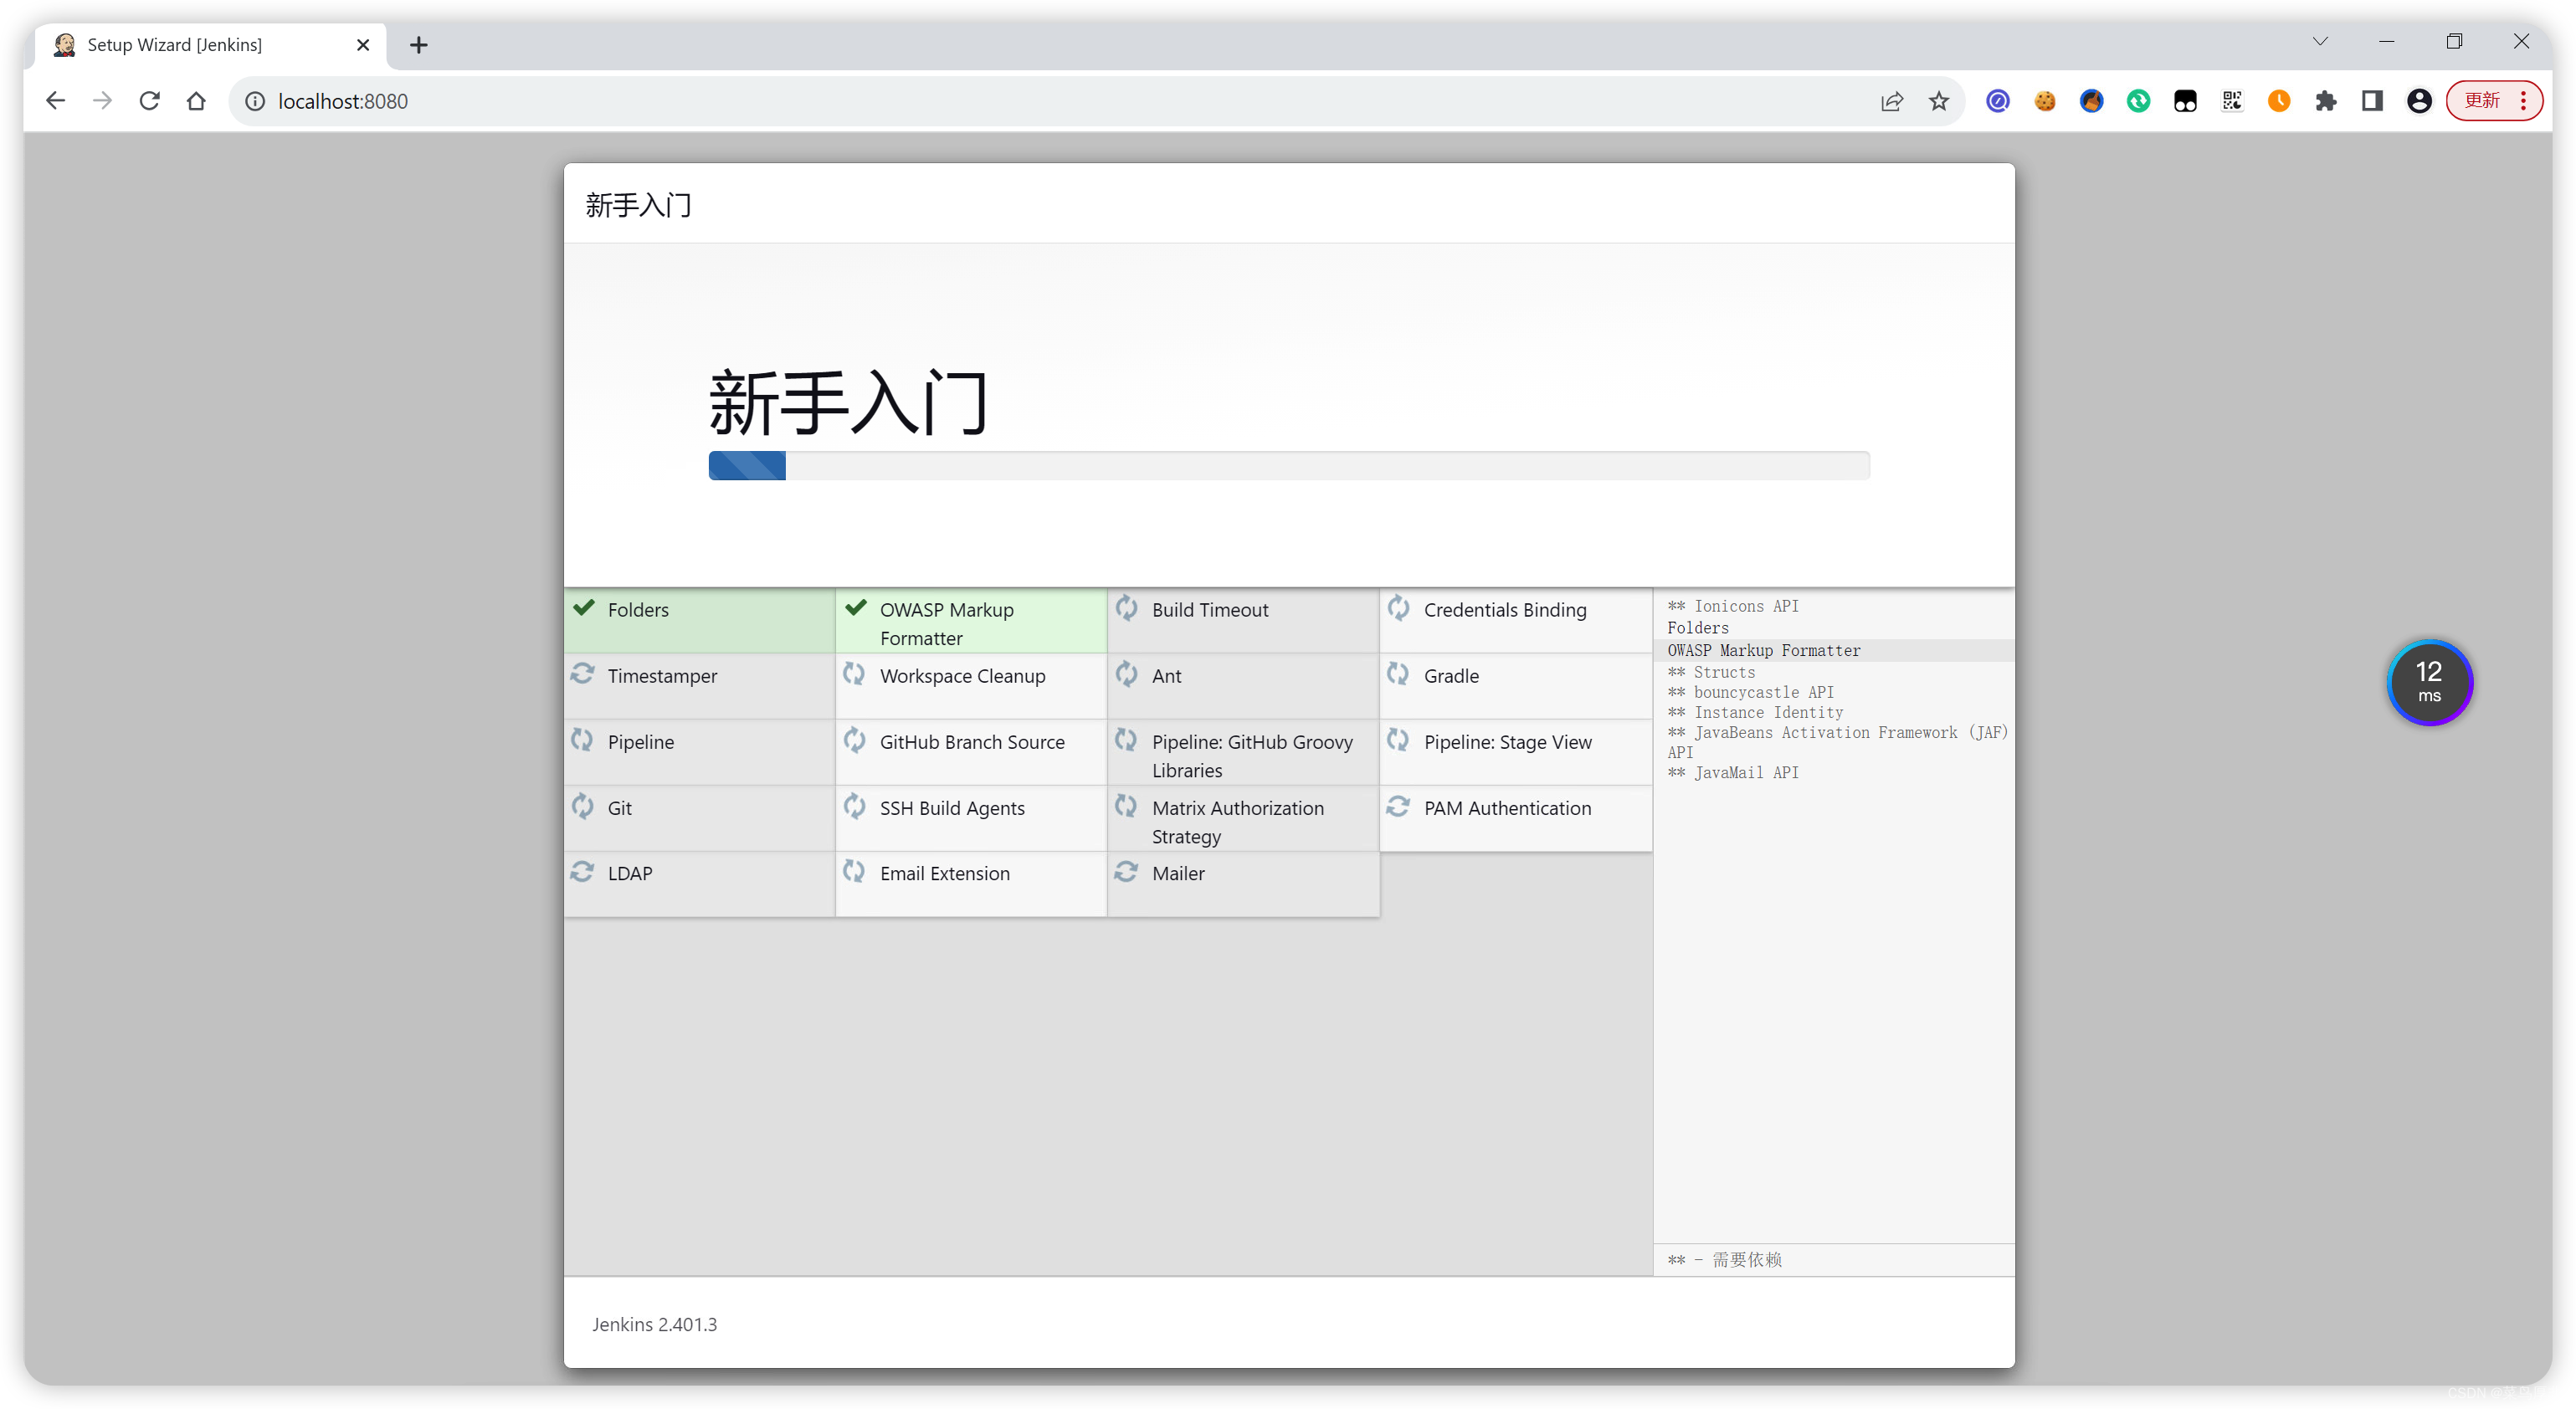
Task: Click the share page icon
Action: pyautogui.click(x=1891, y=101)
